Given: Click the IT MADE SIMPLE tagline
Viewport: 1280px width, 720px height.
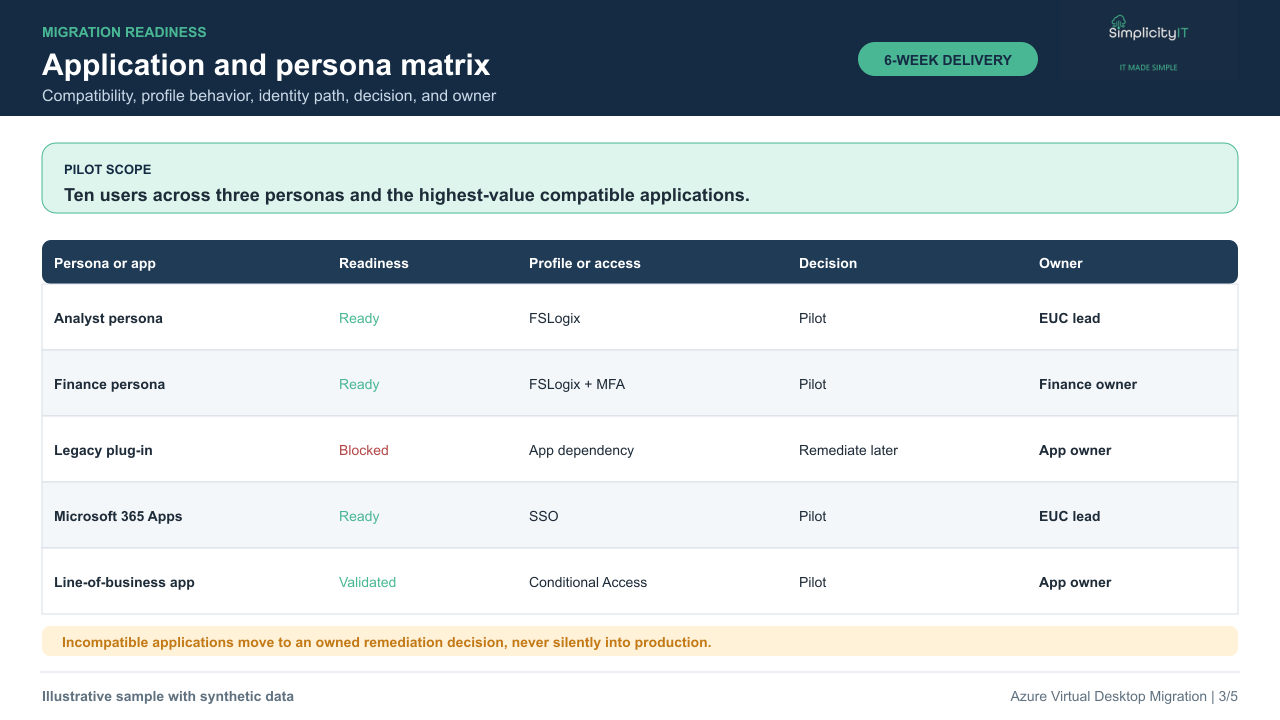Looking at the screenshot, I should (x=1148, y=67).
